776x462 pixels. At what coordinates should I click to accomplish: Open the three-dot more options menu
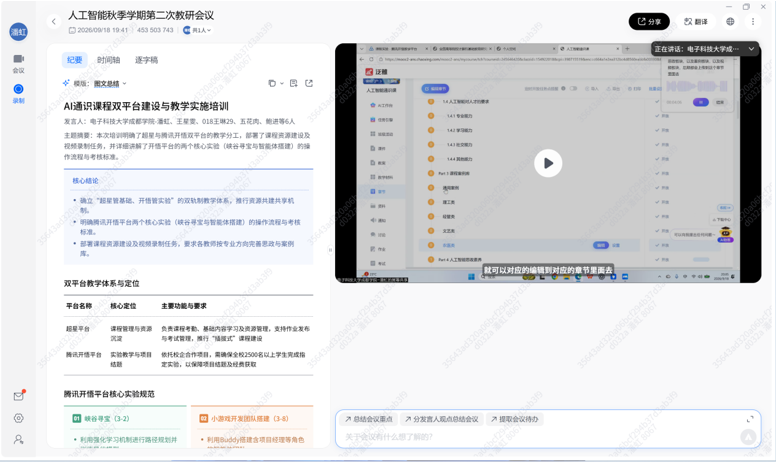(753, 21)
